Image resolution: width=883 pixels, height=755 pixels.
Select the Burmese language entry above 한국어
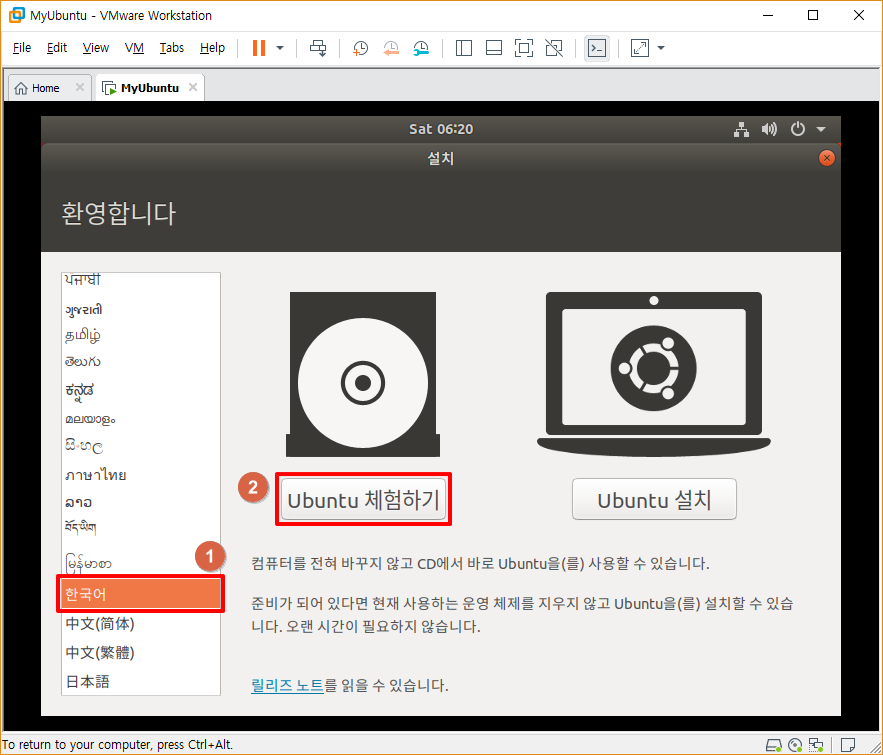(x=141, y=562)
